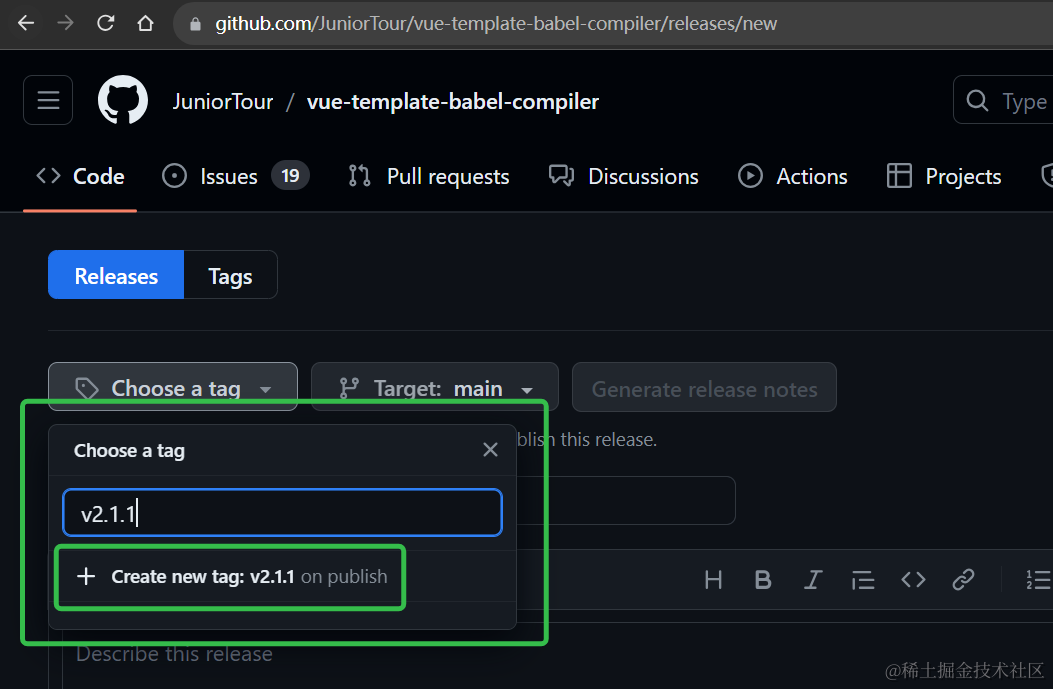Click the tag name input field
Image resolution: width=1053 pixels, height=689 pixels.
(x=282, y=514)
